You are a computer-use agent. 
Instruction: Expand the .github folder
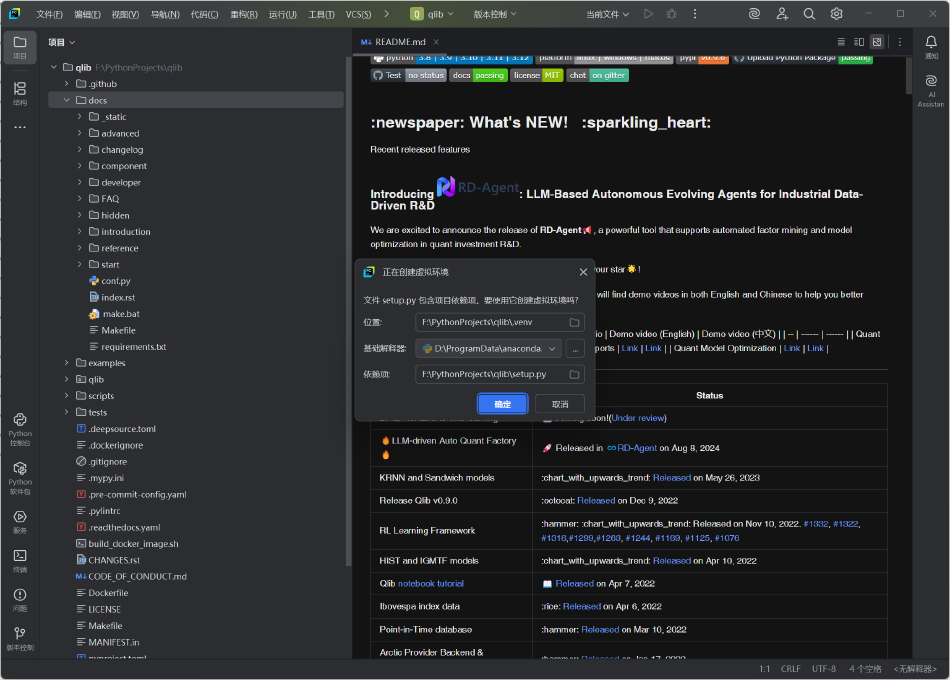pyautogui.click(x=67, y=84)
